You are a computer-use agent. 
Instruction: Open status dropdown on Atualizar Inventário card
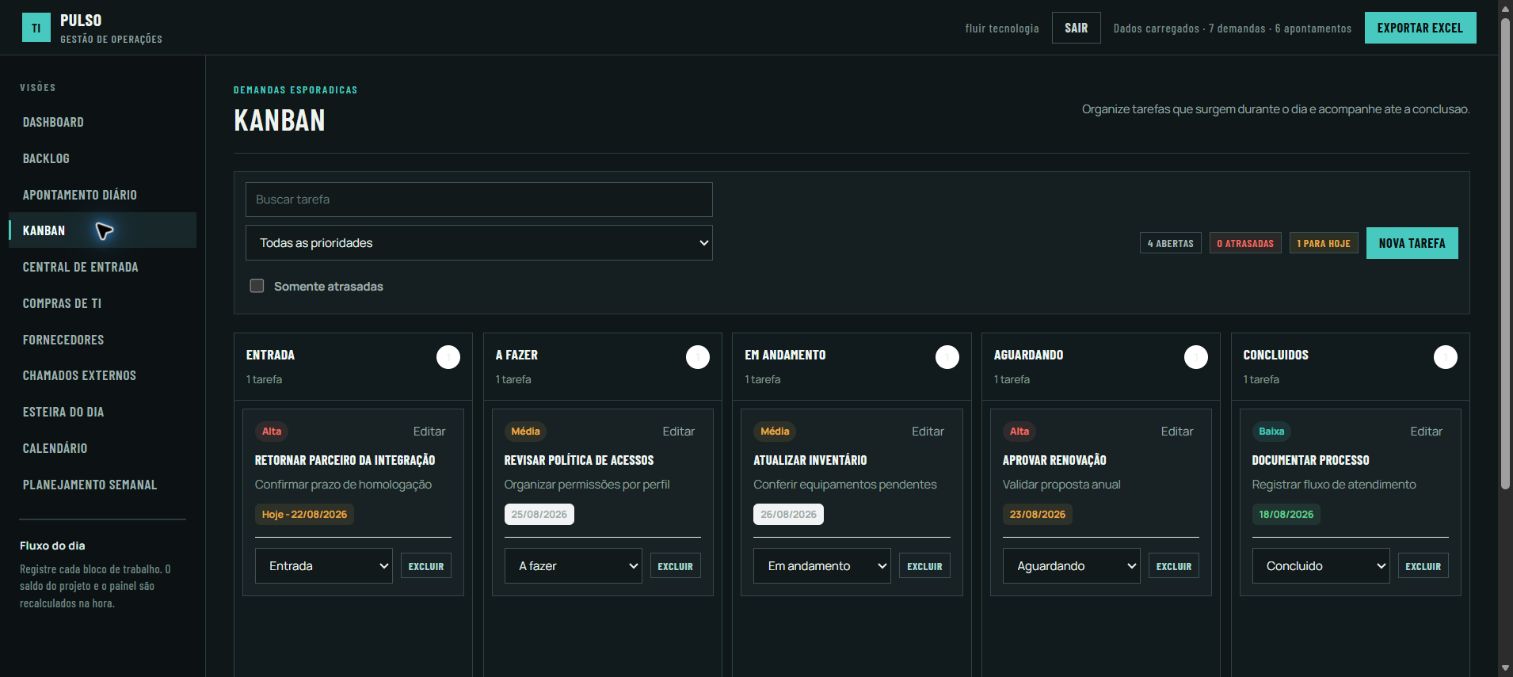click(x=822, y=566)
